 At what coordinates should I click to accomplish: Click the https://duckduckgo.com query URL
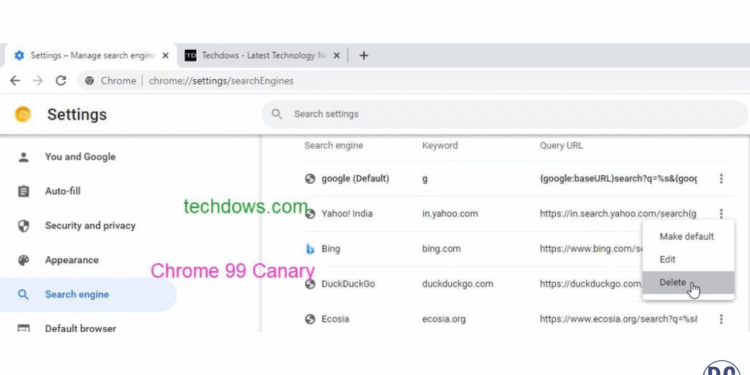click(591, 284)
